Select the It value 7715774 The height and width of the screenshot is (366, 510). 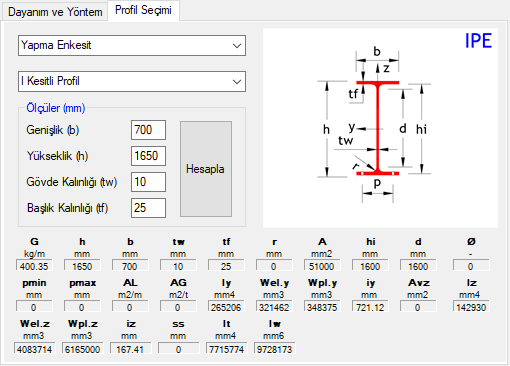[226, 348]
